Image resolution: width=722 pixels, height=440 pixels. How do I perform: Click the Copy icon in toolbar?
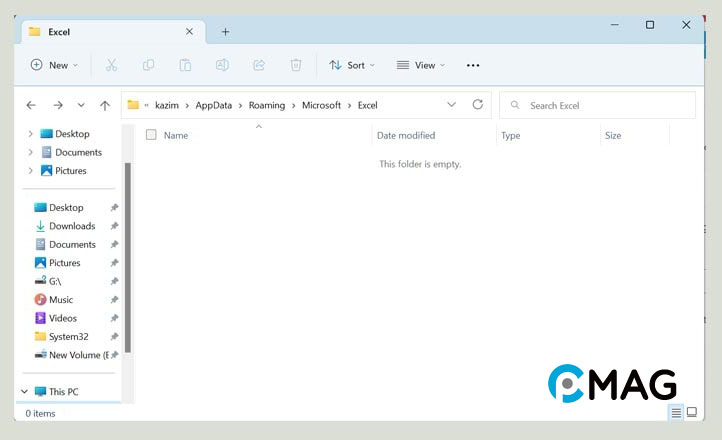(148, 65)
